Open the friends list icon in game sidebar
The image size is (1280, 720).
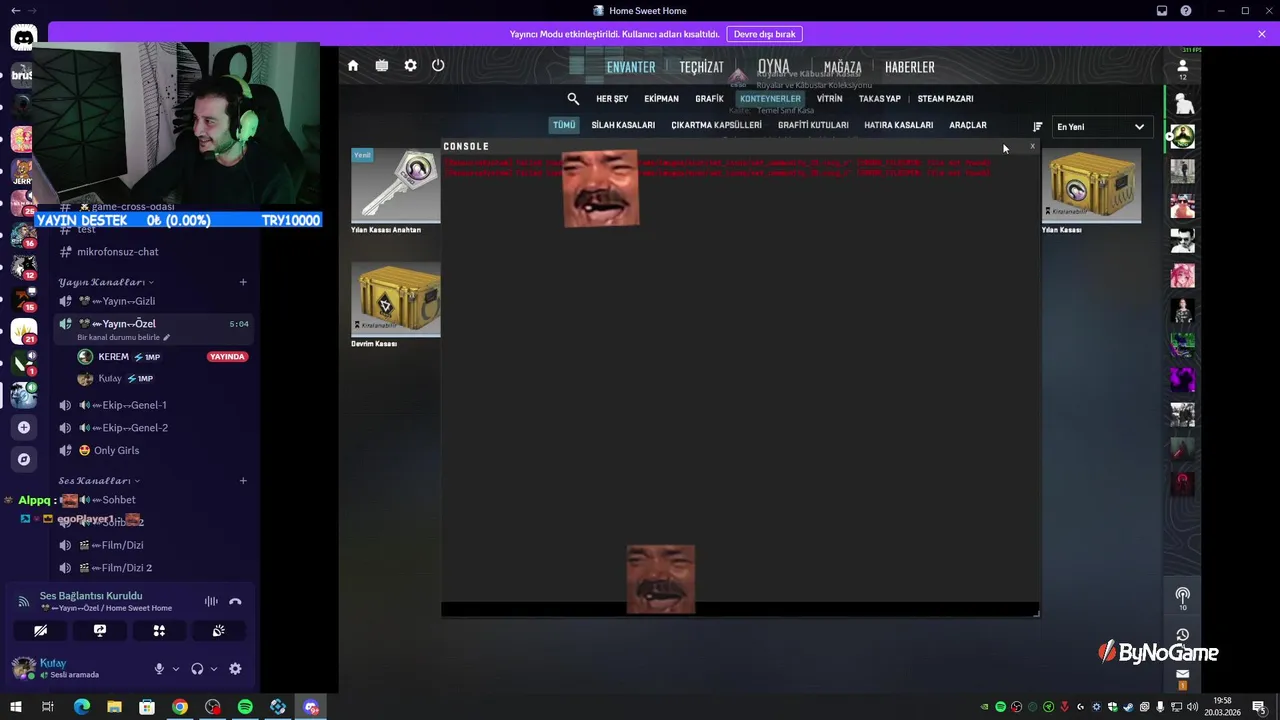pos(1182,66)
